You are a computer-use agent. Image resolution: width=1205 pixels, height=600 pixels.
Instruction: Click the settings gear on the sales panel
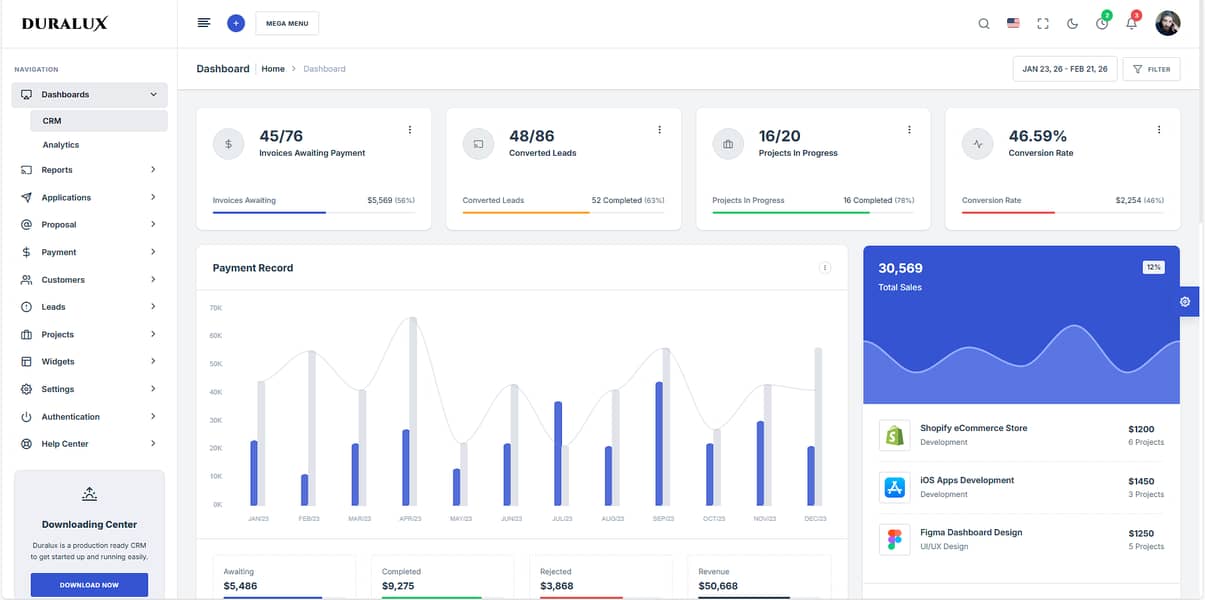coord(1184,301)
